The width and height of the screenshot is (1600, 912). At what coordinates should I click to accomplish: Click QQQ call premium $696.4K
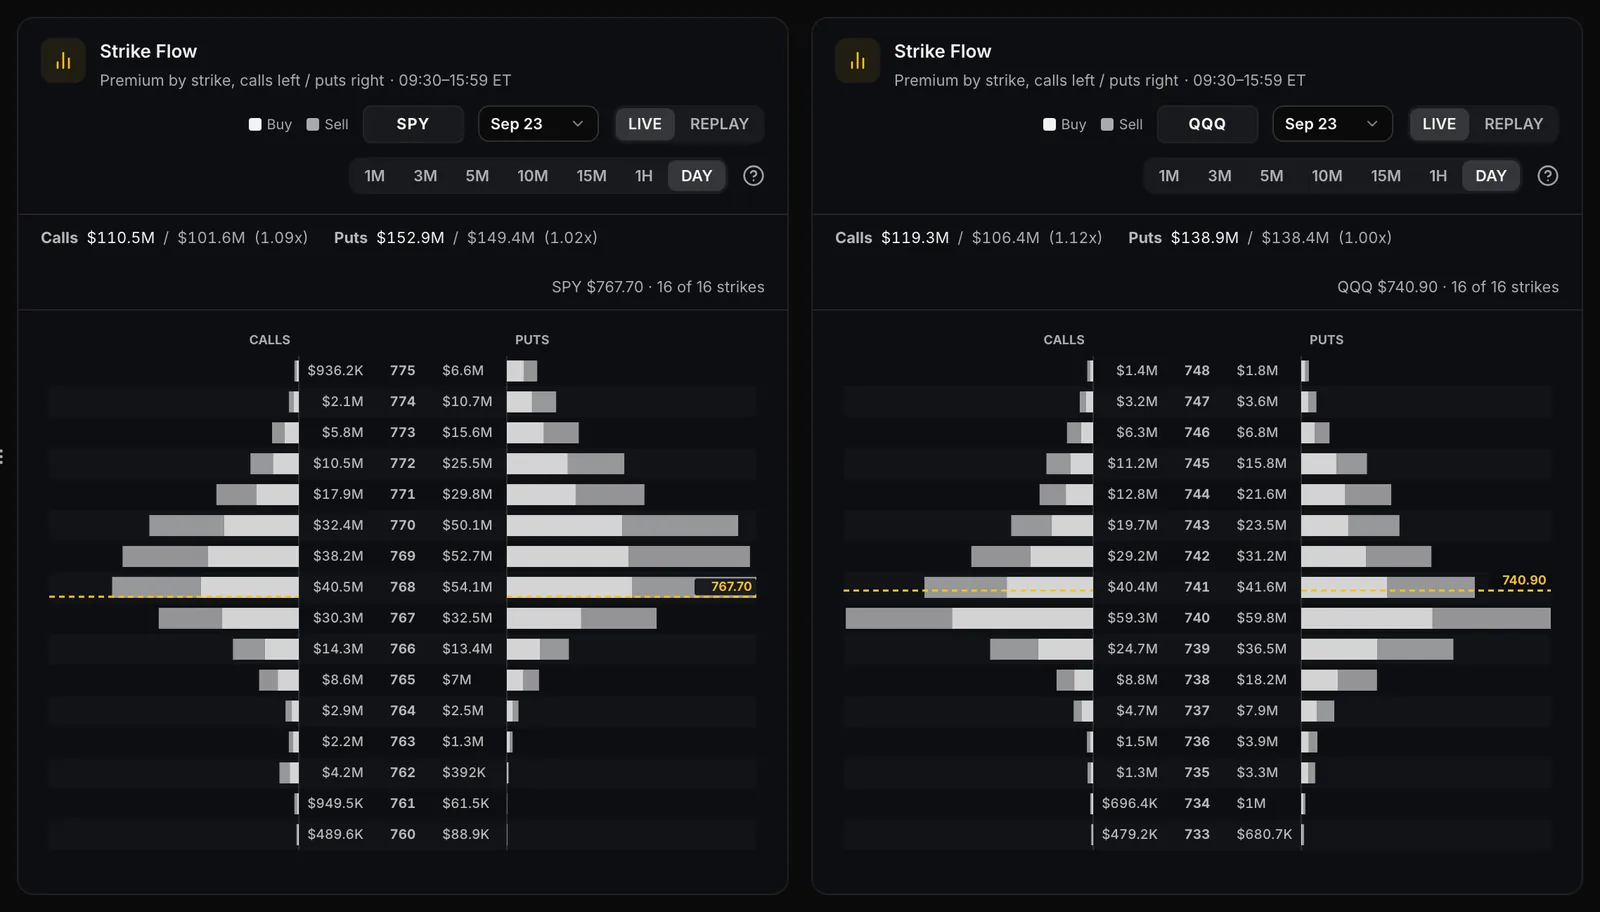coord(1130,803)
